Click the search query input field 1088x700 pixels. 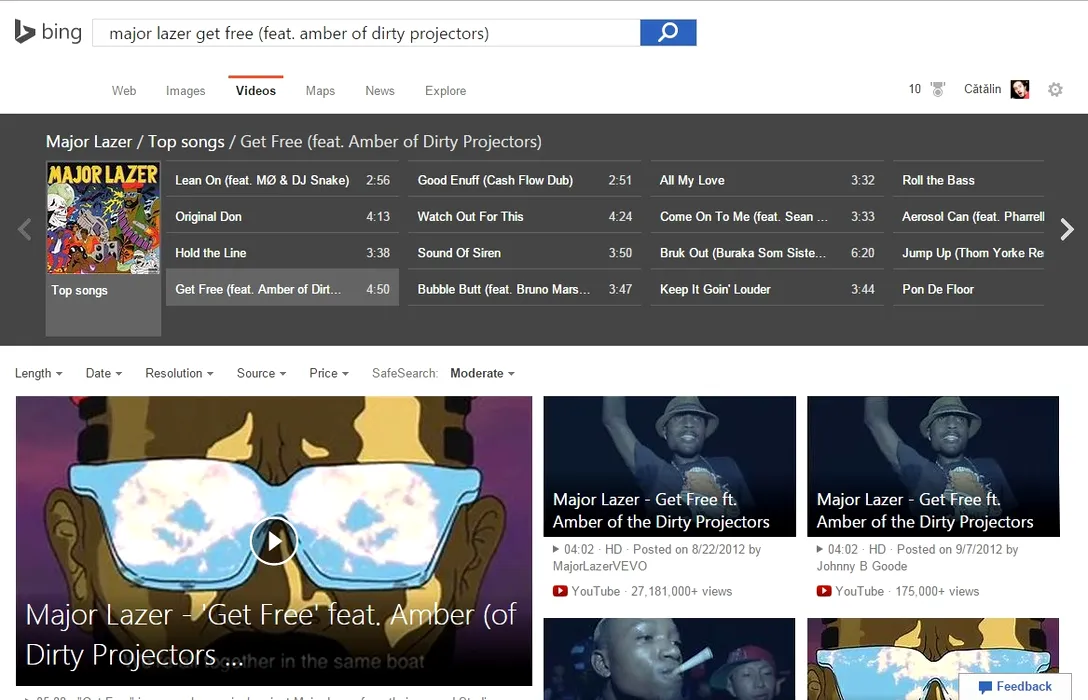pyautogui.click(x=366, y=33)
